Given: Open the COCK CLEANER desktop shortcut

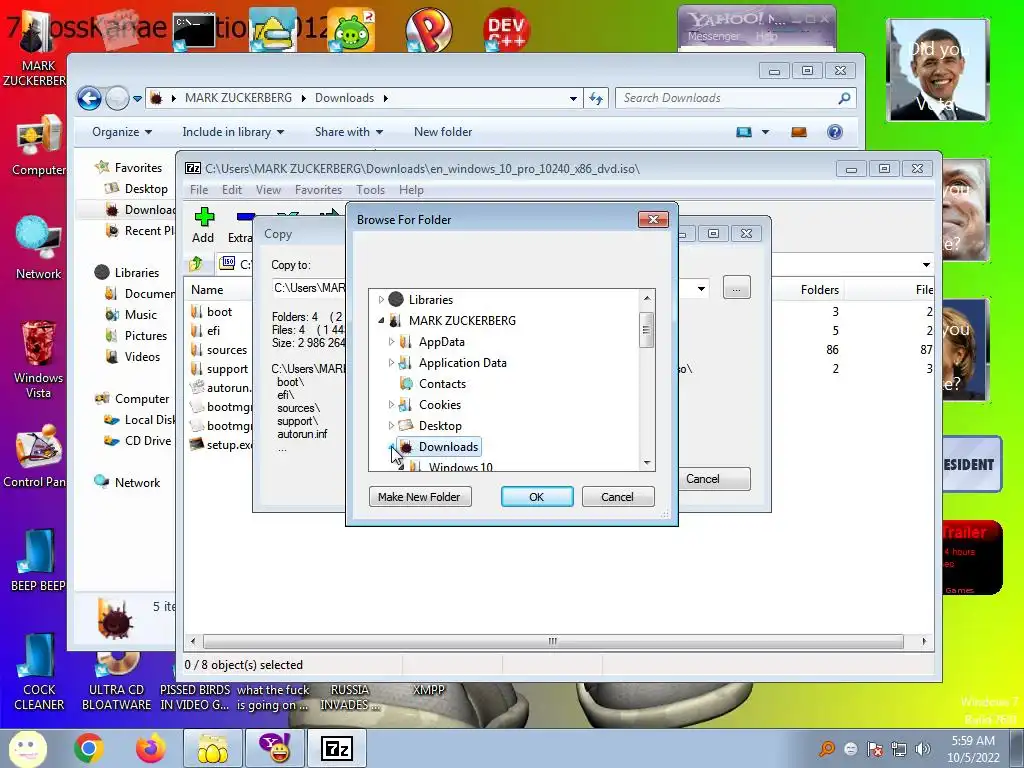Looking at the screenshot, I should click(39, 671).
